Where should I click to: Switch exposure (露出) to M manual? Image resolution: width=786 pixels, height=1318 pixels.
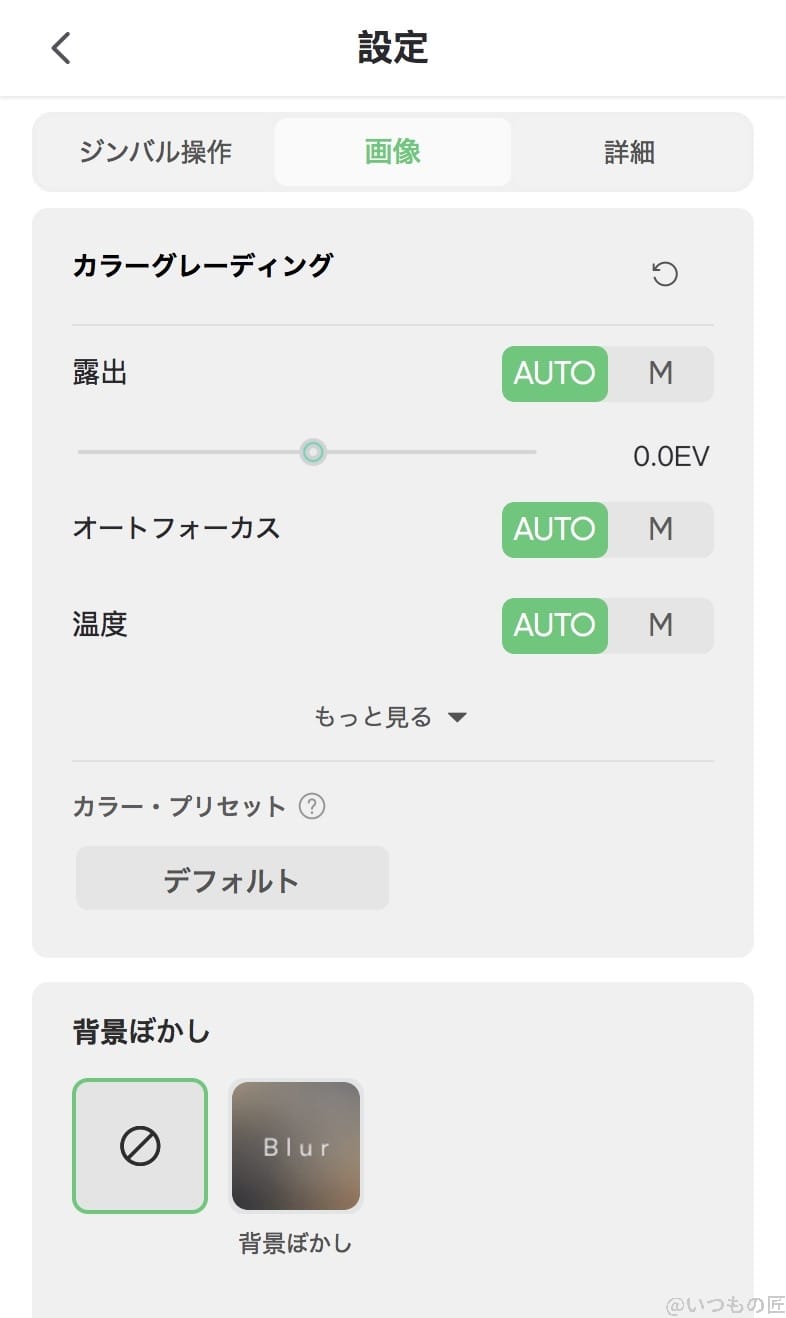click(x=660, y=374)
